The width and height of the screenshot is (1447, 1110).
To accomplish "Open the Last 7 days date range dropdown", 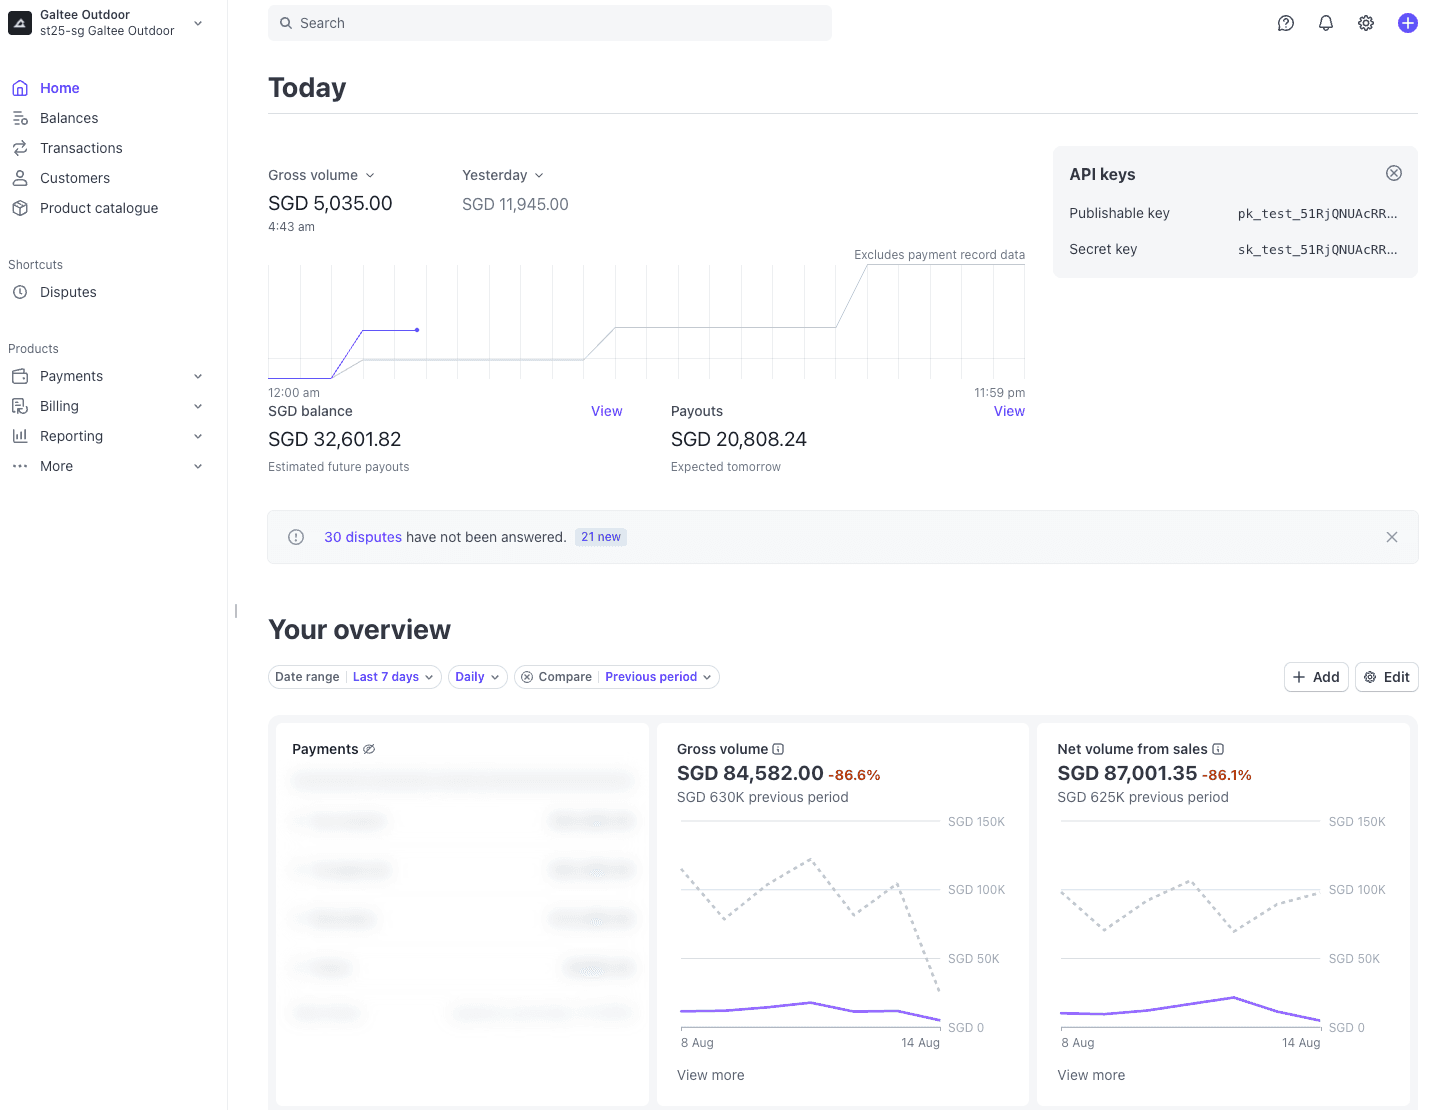I will [393, 677].
